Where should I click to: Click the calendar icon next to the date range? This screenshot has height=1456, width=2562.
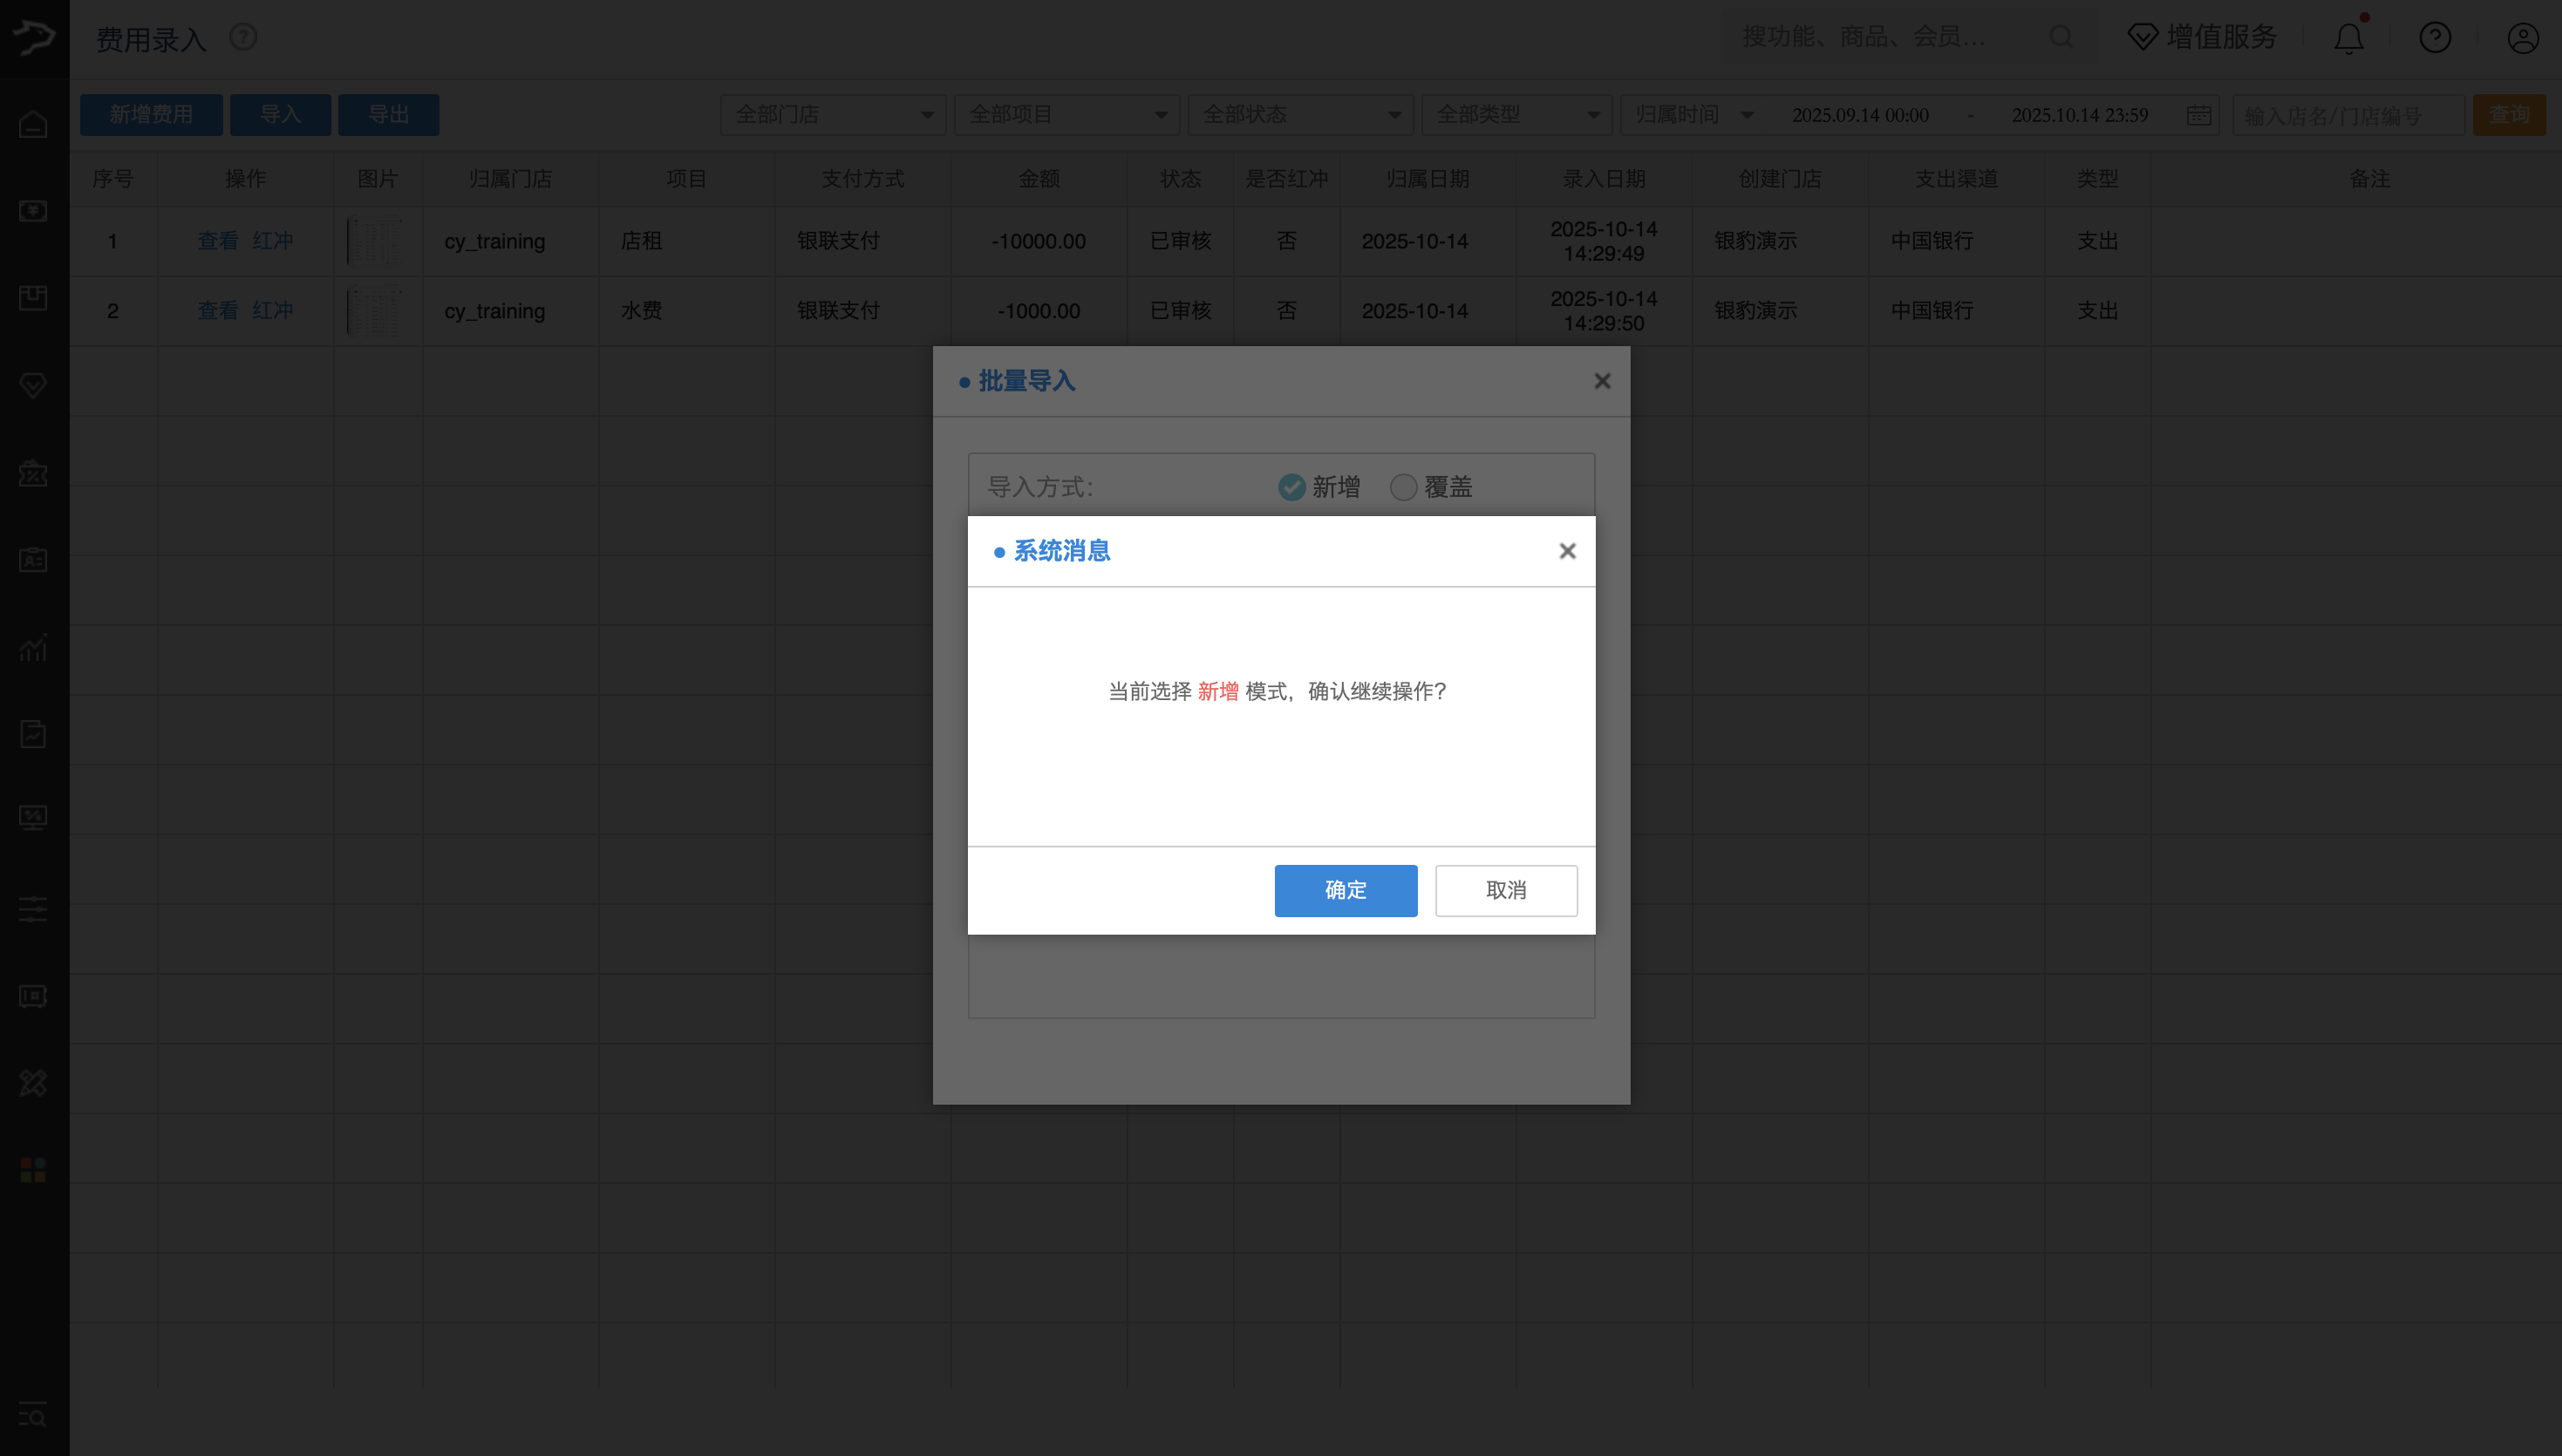click(2199, 114)
